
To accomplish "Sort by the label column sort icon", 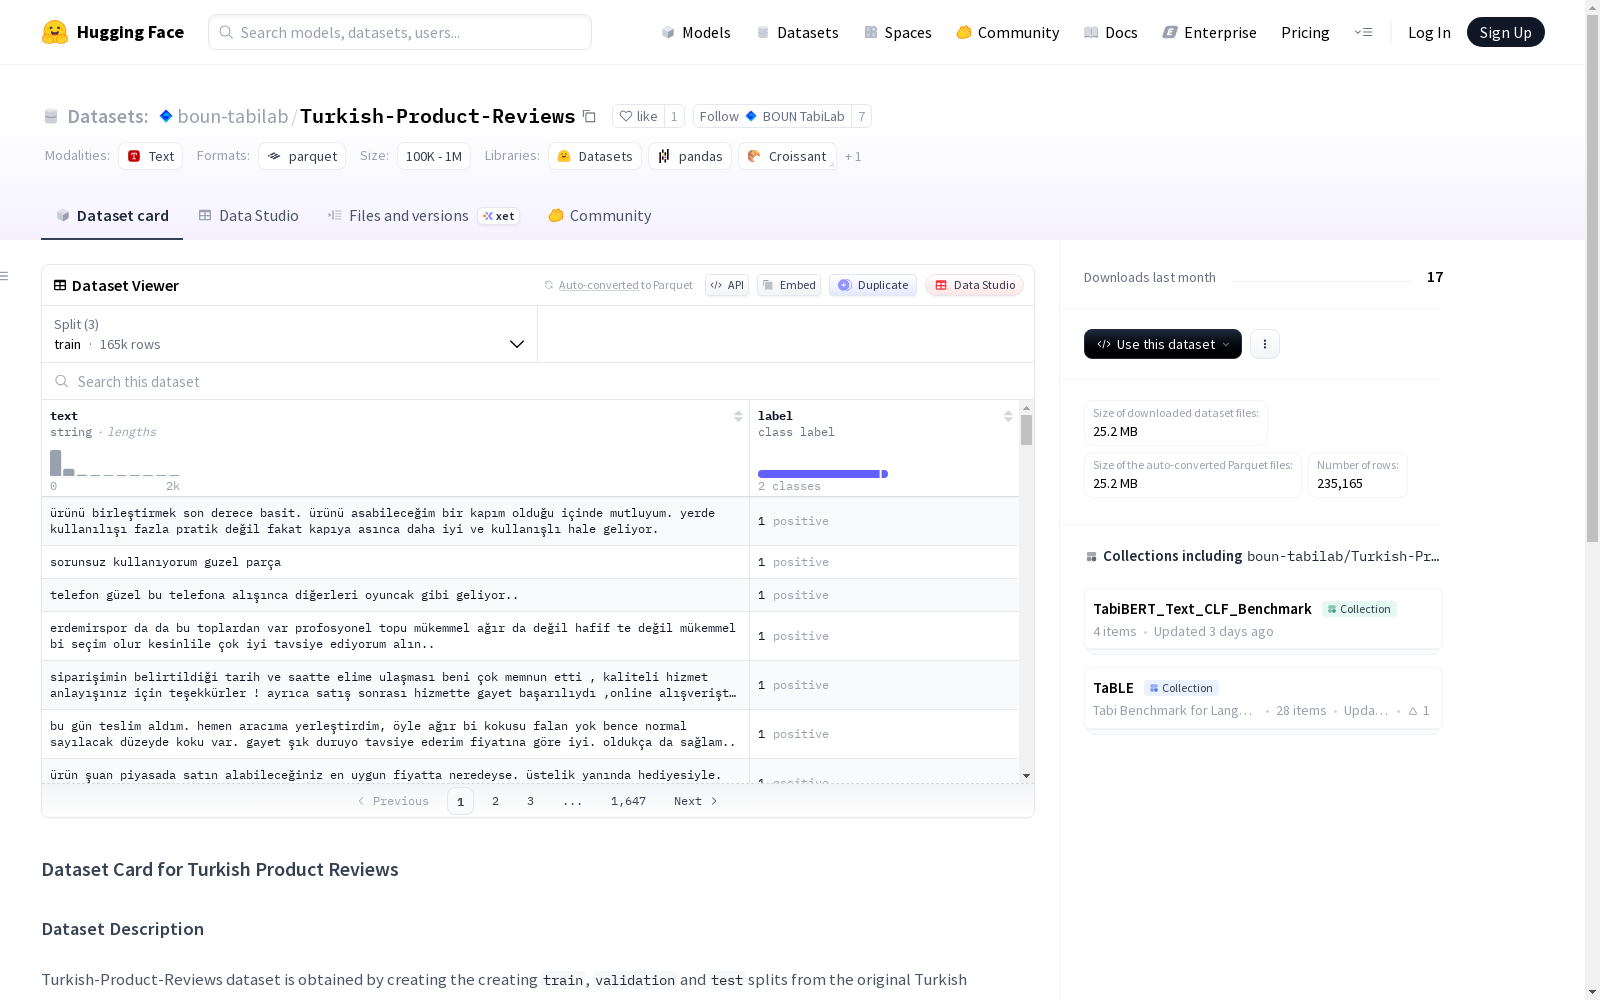I will 1008,416.
